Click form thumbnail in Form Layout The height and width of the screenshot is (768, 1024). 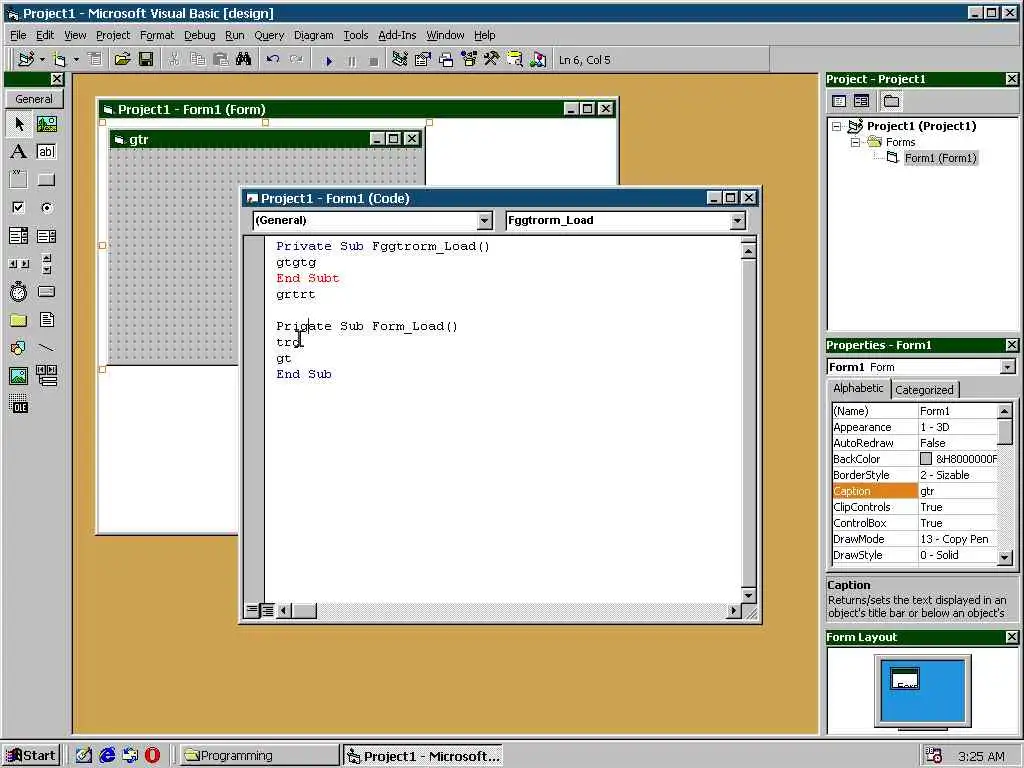point(904,679)
